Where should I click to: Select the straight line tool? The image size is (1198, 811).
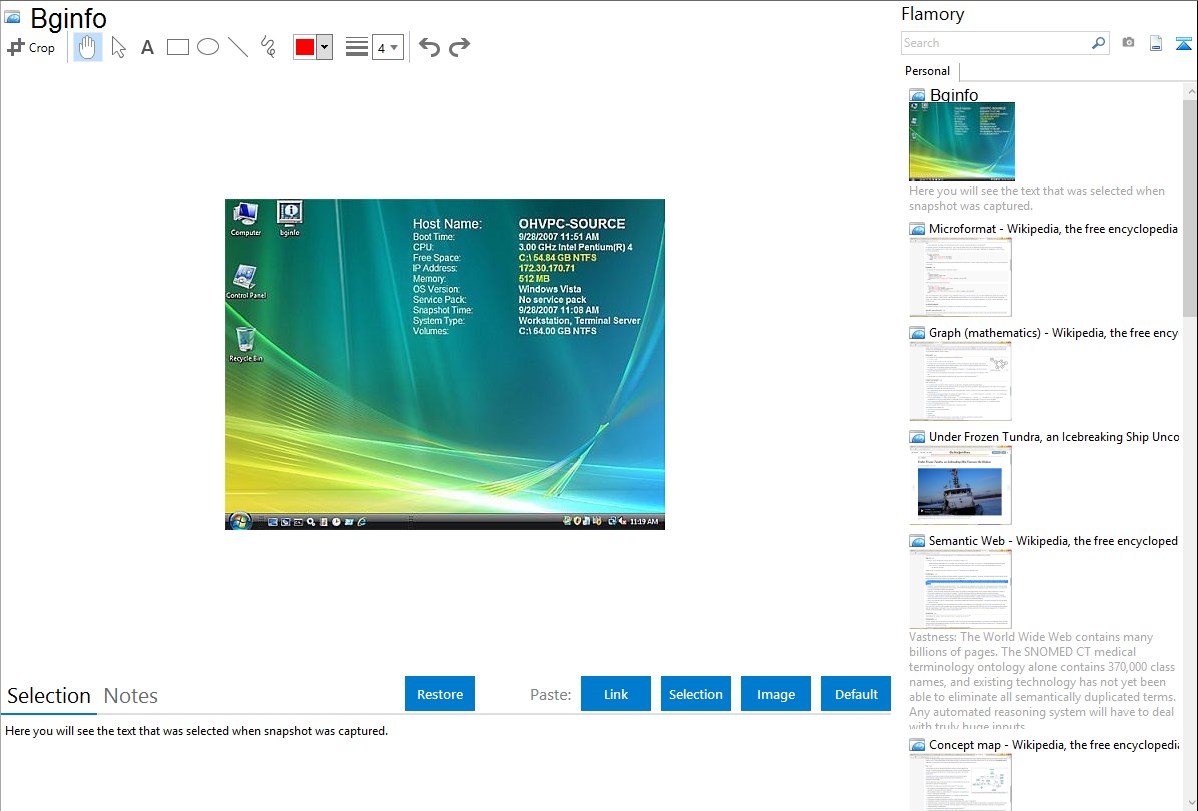[x=238, y=47]
